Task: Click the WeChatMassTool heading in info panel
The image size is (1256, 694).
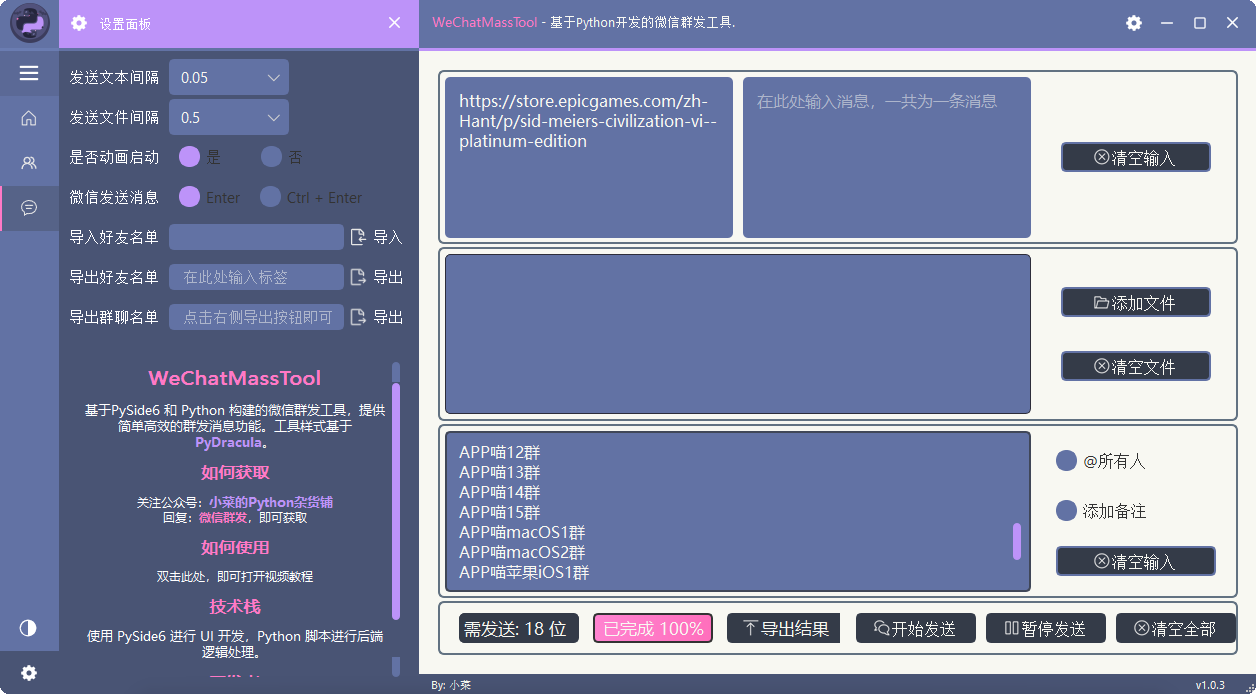Action: [x=235, y=378]
